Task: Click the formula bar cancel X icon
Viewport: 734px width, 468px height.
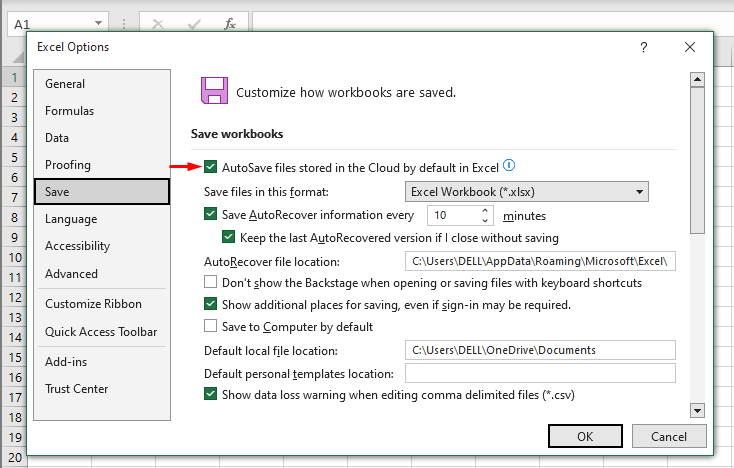Action: [158, 24]
